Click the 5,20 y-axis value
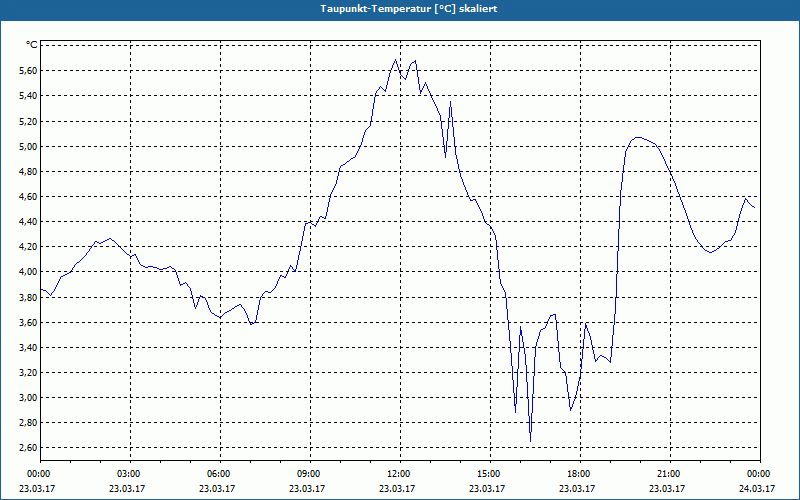Viewport: 800px width, 500px height. click(28, 121)
